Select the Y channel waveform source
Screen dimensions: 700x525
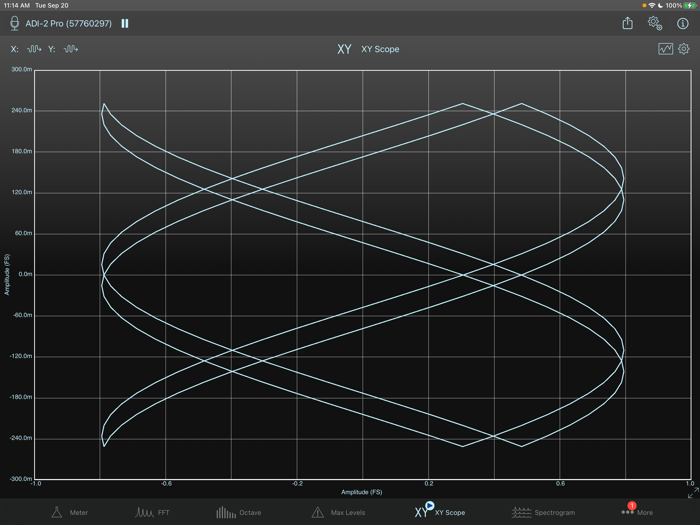click(x=71, y=49)
